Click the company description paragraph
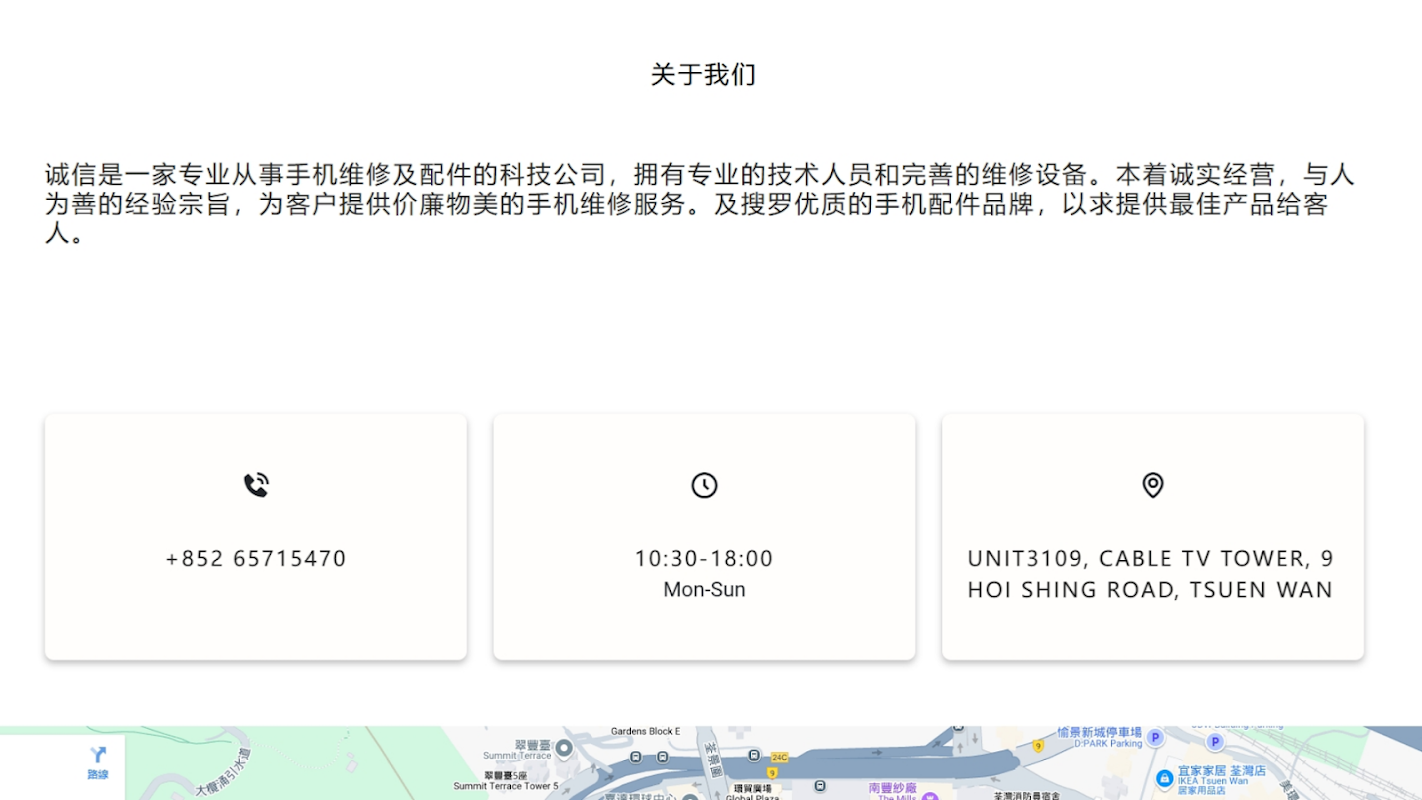The height and width of the screenshot is (800, 1422). (x=700, y=204)
